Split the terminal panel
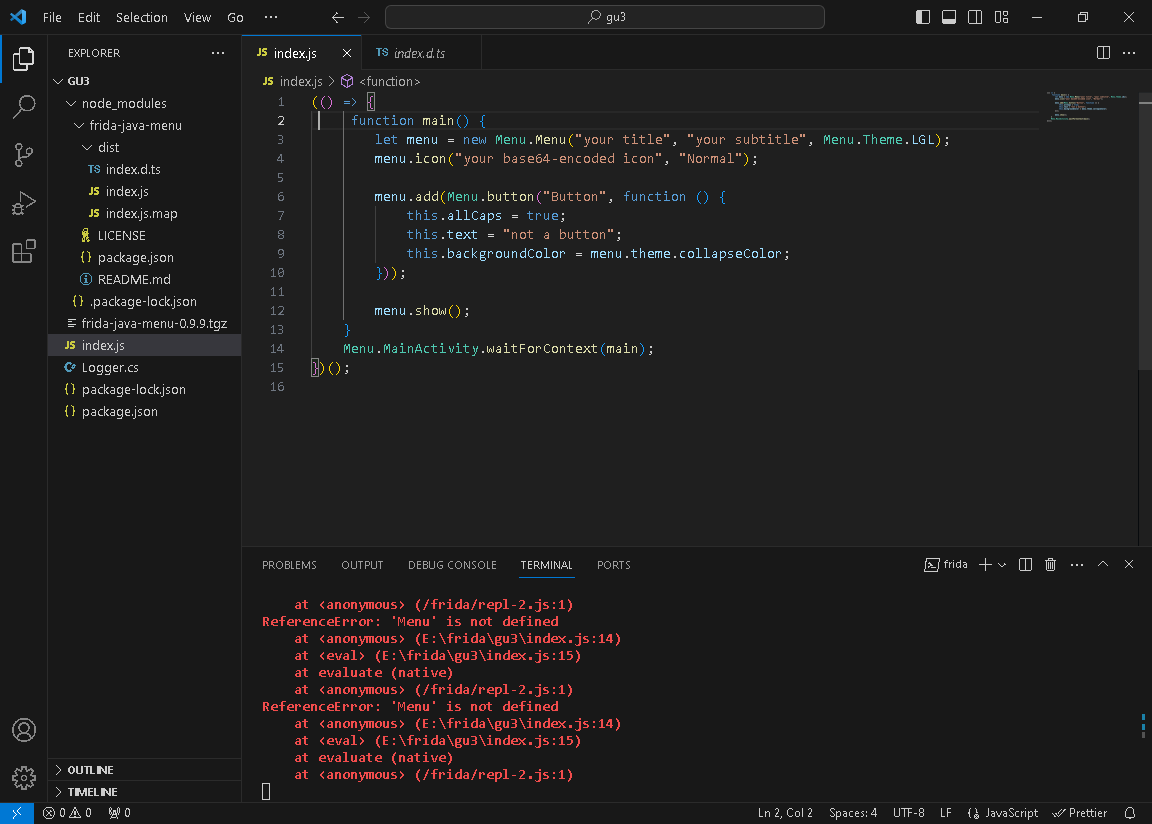This screenshot has width=1152, height=824. click(1026, 565)
